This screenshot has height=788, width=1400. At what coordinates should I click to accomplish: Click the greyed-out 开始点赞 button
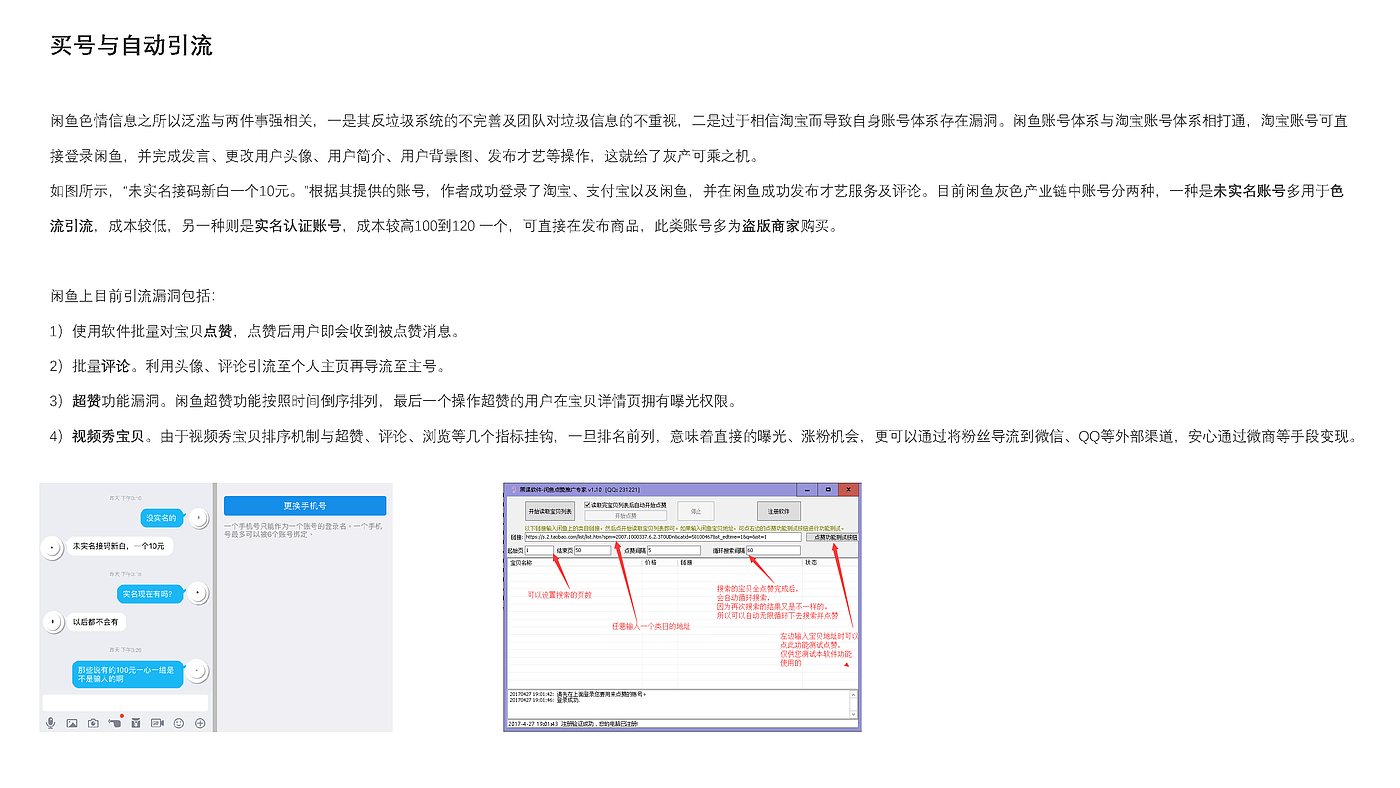click(x=626, y=516)
